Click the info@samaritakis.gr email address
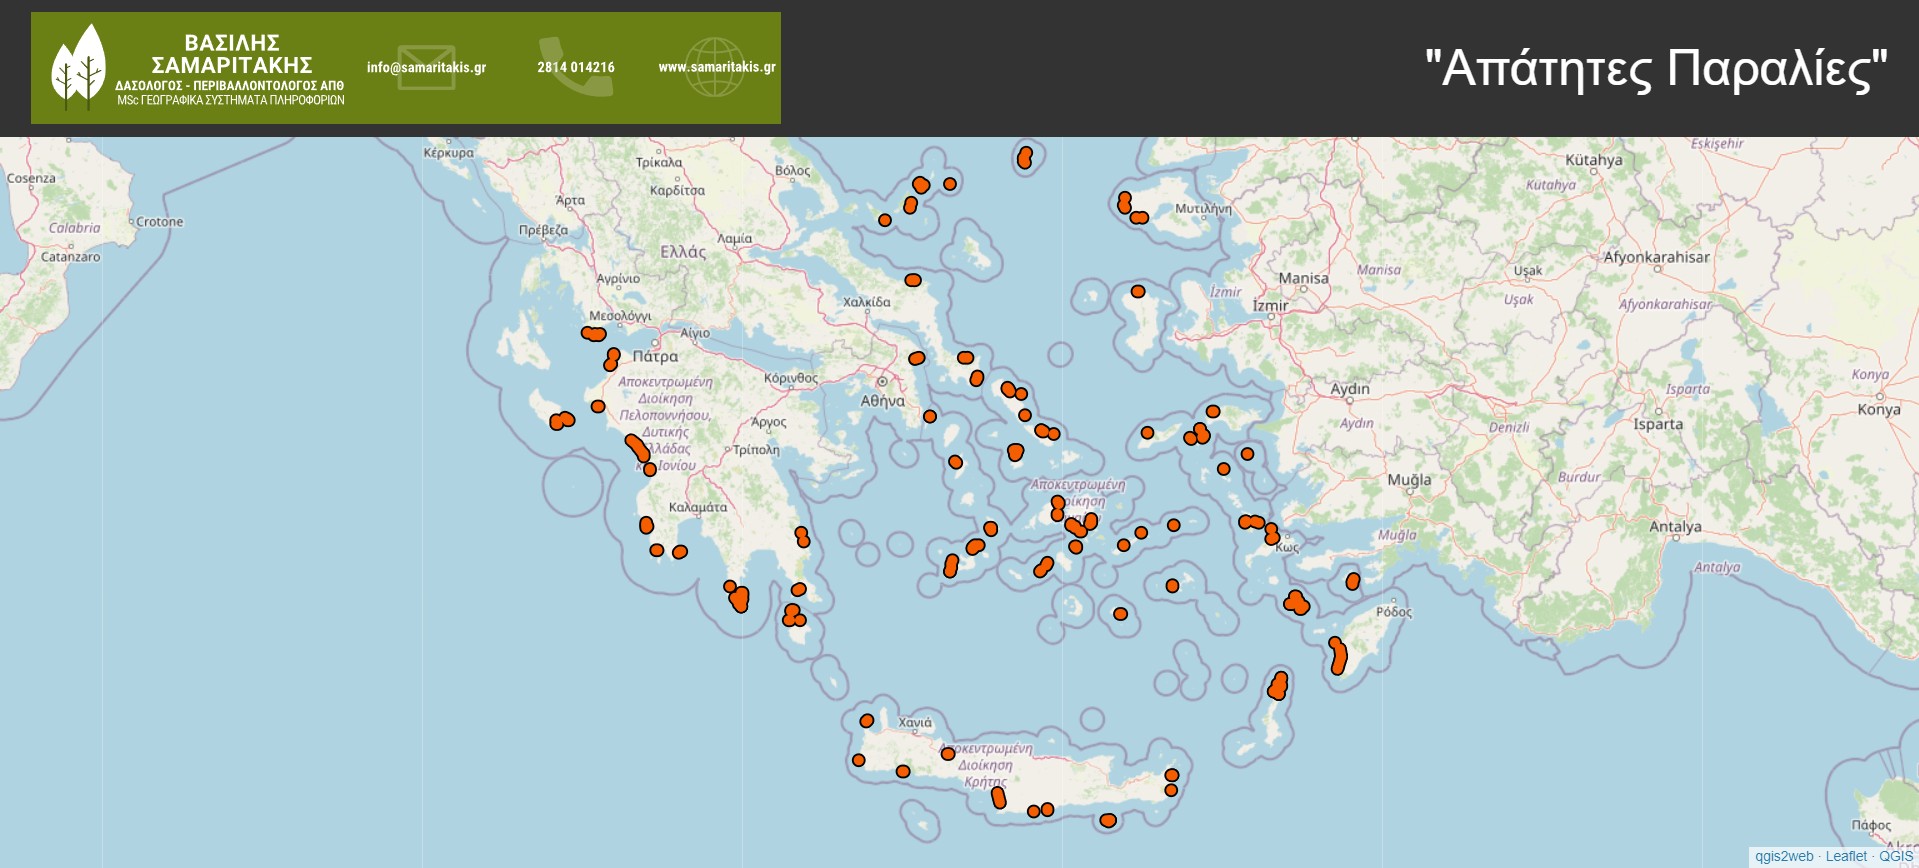The height and width of the screenshot is (868, 1919). [426, 68]
